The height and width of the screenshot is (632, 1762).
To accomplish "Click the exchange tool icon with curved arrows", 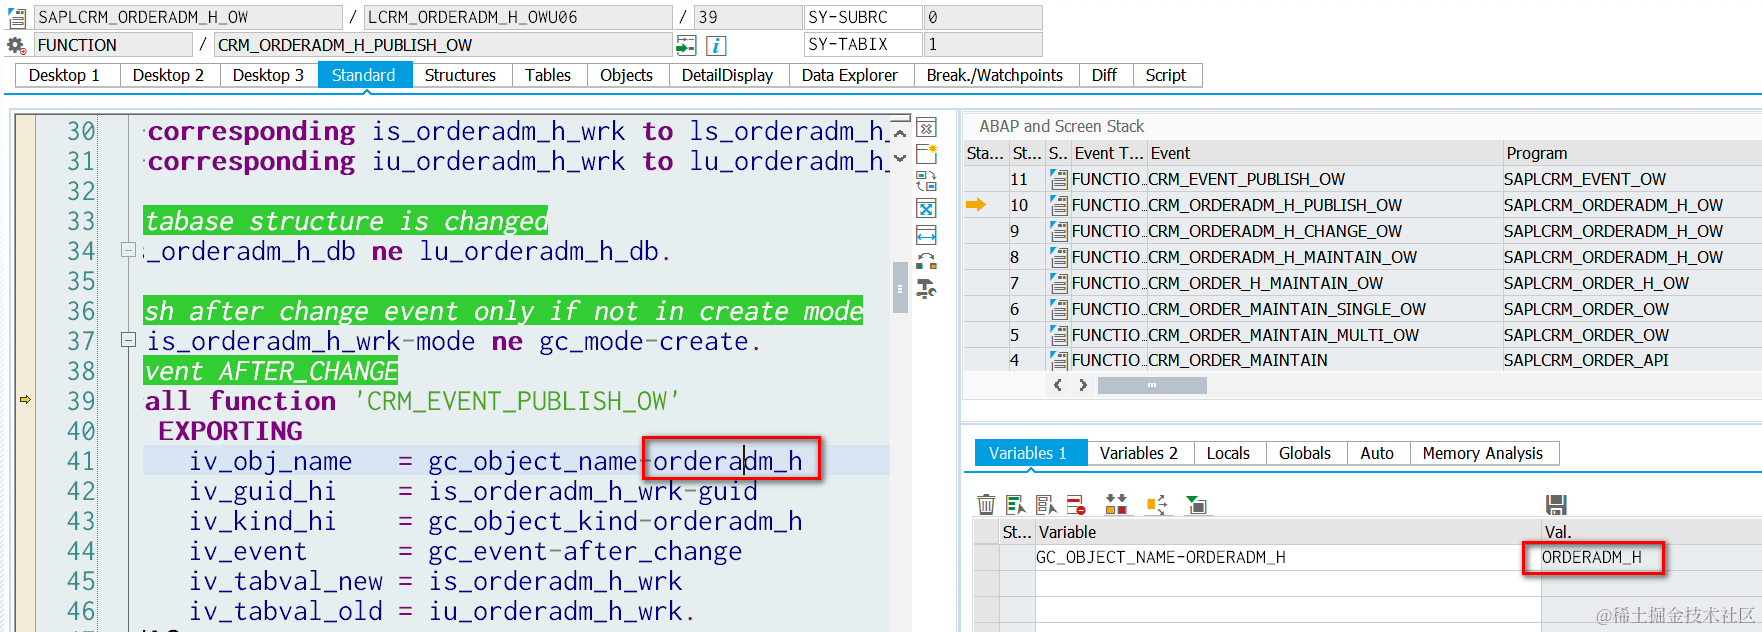I will (x=926, y=262).
